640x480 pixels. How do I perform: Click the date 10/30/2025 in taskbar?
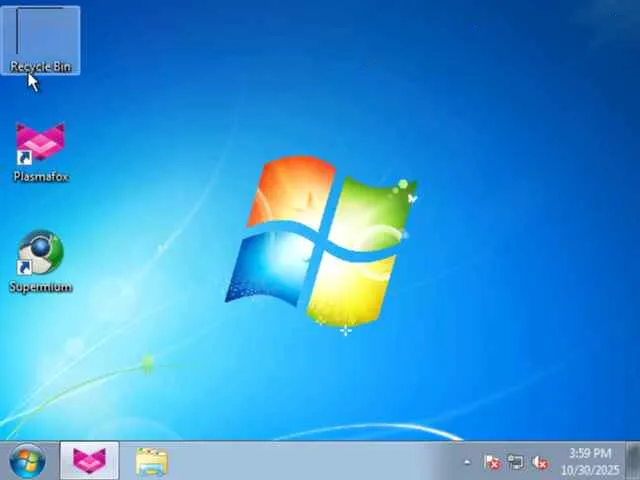click(x=590, y=470)
